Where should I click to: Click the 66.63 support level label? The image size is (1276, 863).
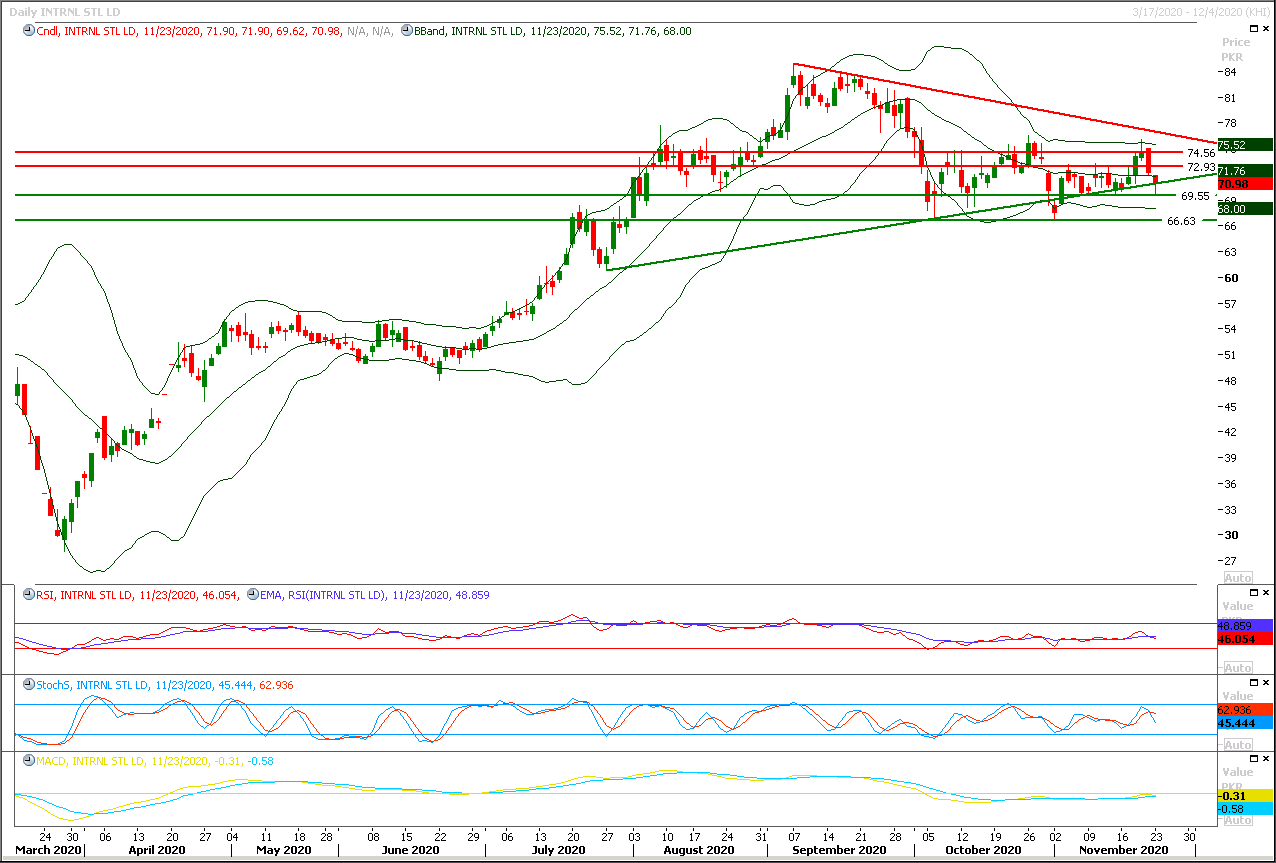[x=1181, y=221]
